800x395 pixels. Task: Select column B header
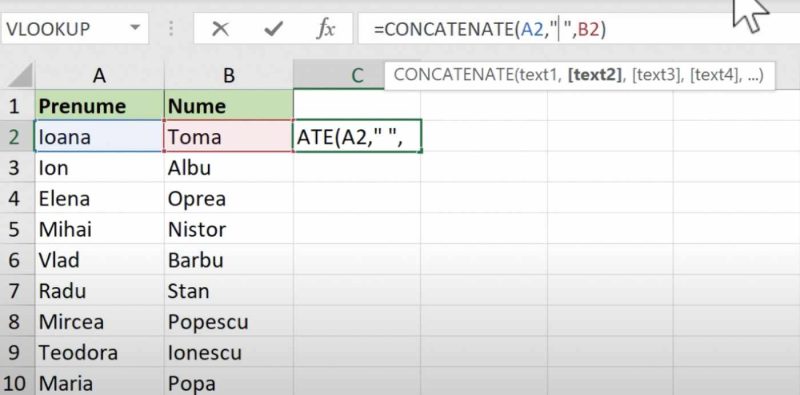click(229, 76)
